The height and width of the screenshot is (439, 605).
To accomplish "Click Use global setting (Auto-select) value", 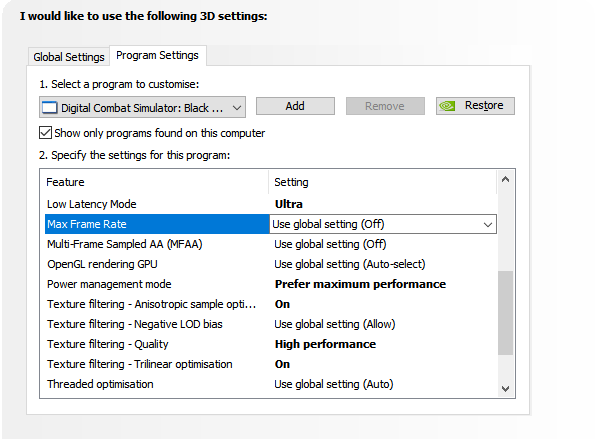I will point(350,264).
